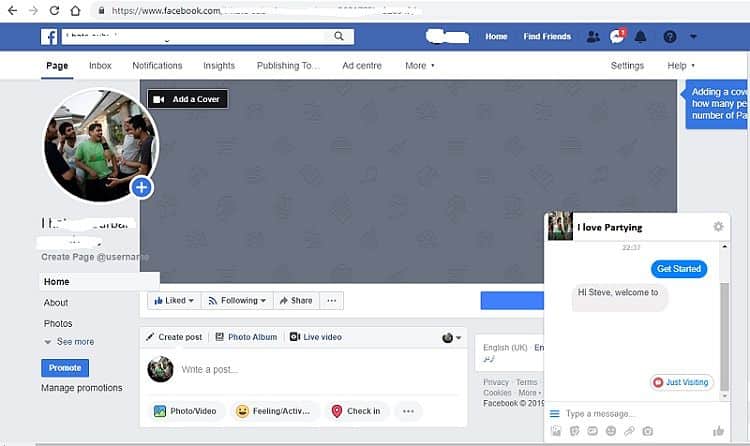Open the friend requests icon
Viewport: 750px width, 446px height.
(593, 36)
